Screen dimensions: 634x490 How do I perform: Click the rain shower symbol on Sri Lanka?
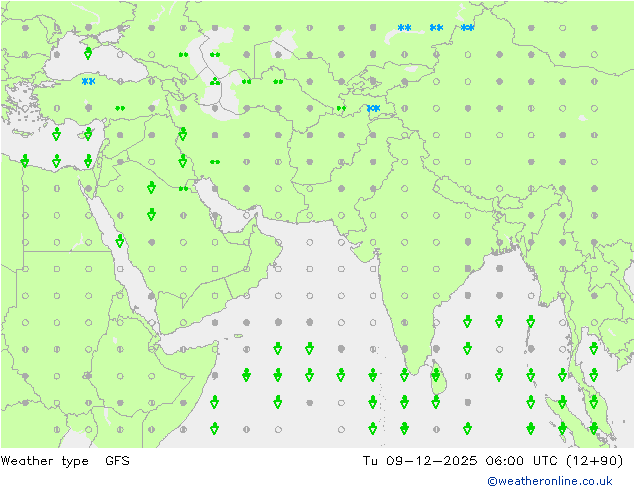pyautogui.click(x=436, y=375)
